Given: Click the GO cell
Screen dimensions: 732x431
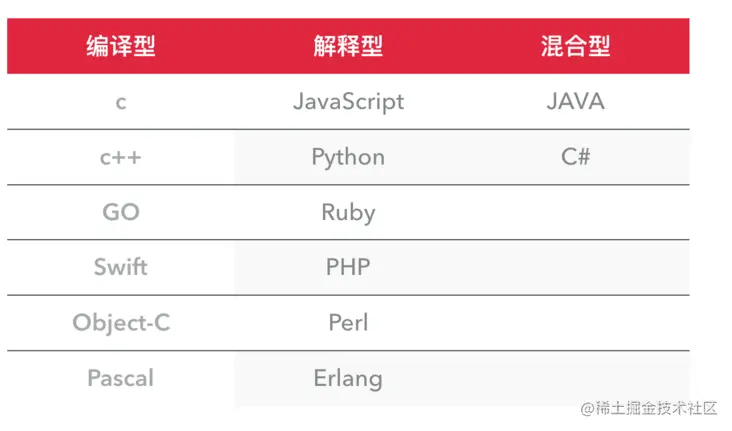Looking at the screenshot, I should click(x=121, y=212).
